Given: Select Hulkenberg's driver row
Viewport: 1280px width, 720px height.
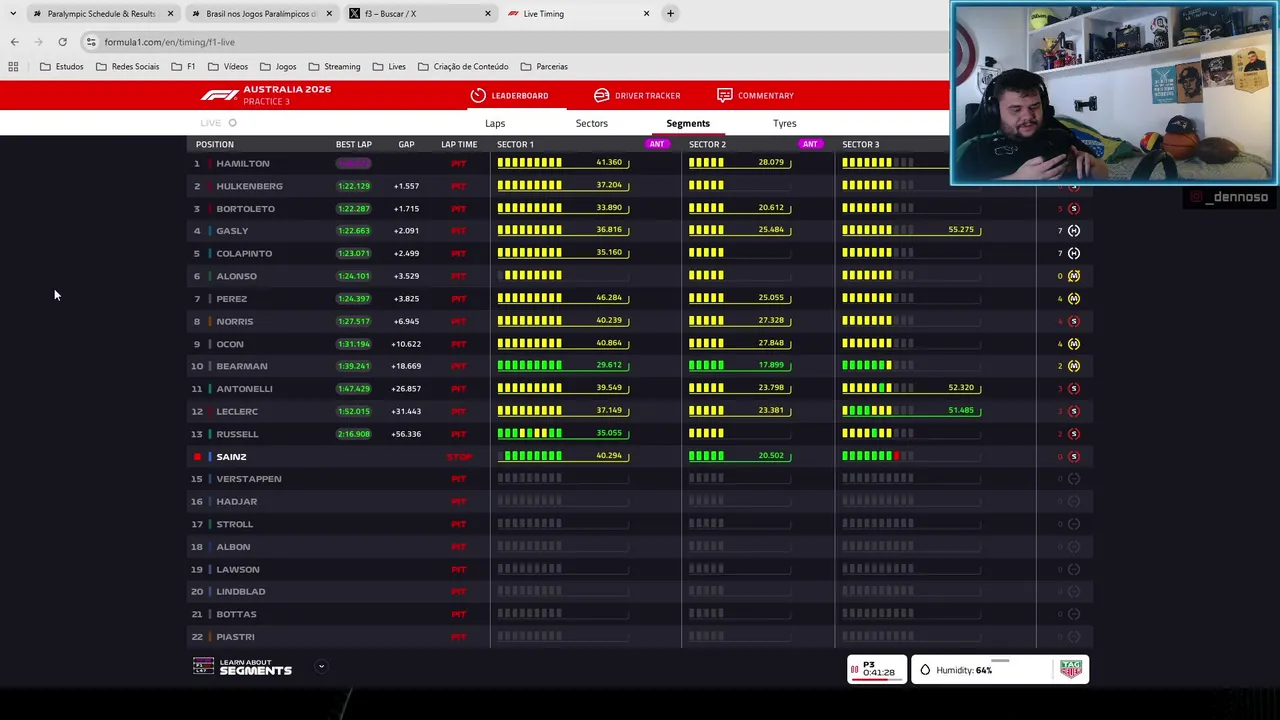Looking at the screenshot, I should (640, 186).
